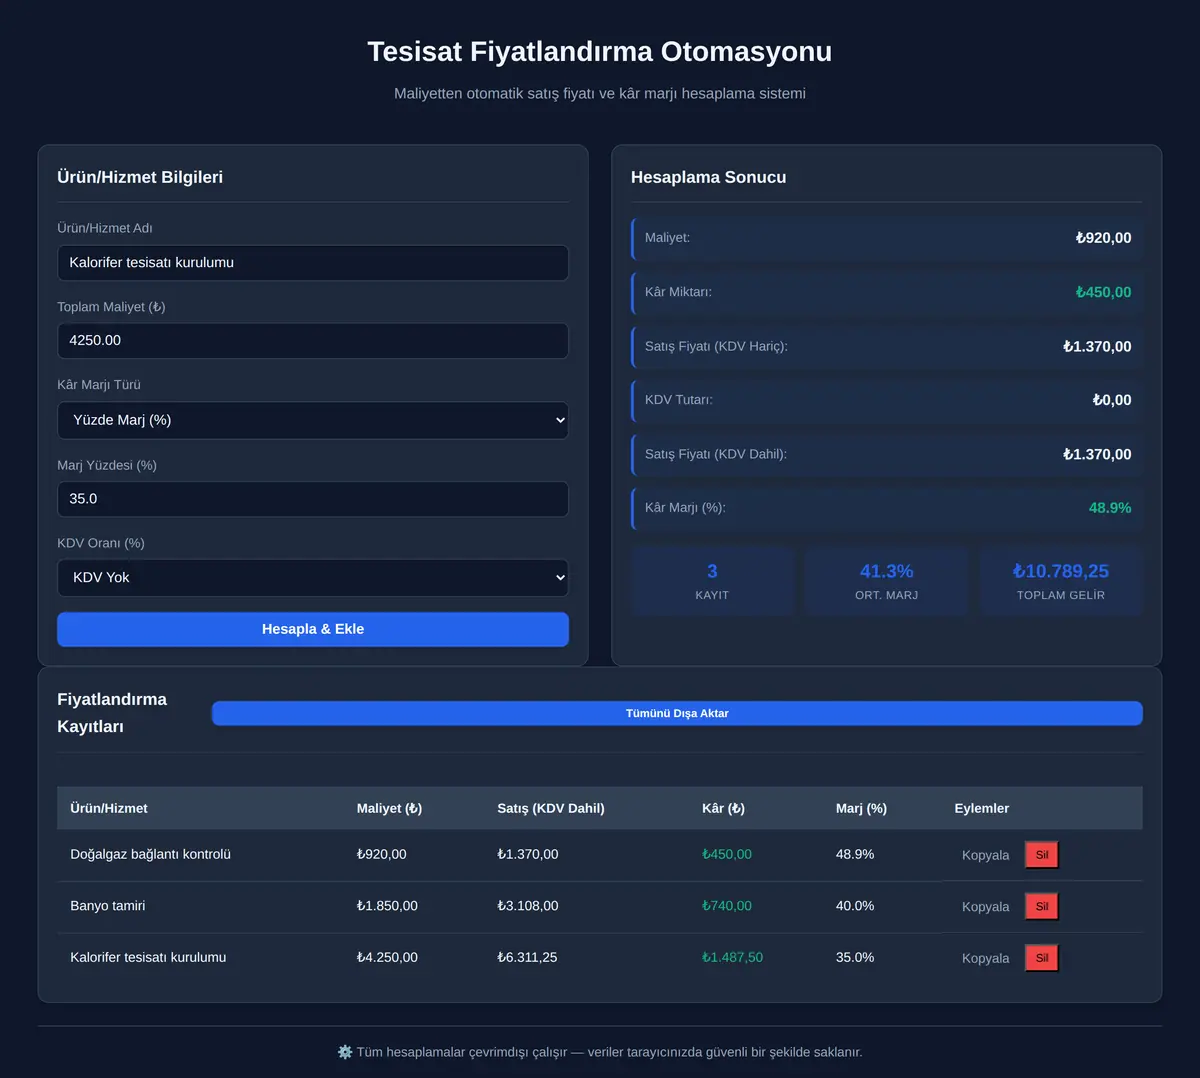
Task: Click the Toplam Maliyet input field
Action: 313,341
